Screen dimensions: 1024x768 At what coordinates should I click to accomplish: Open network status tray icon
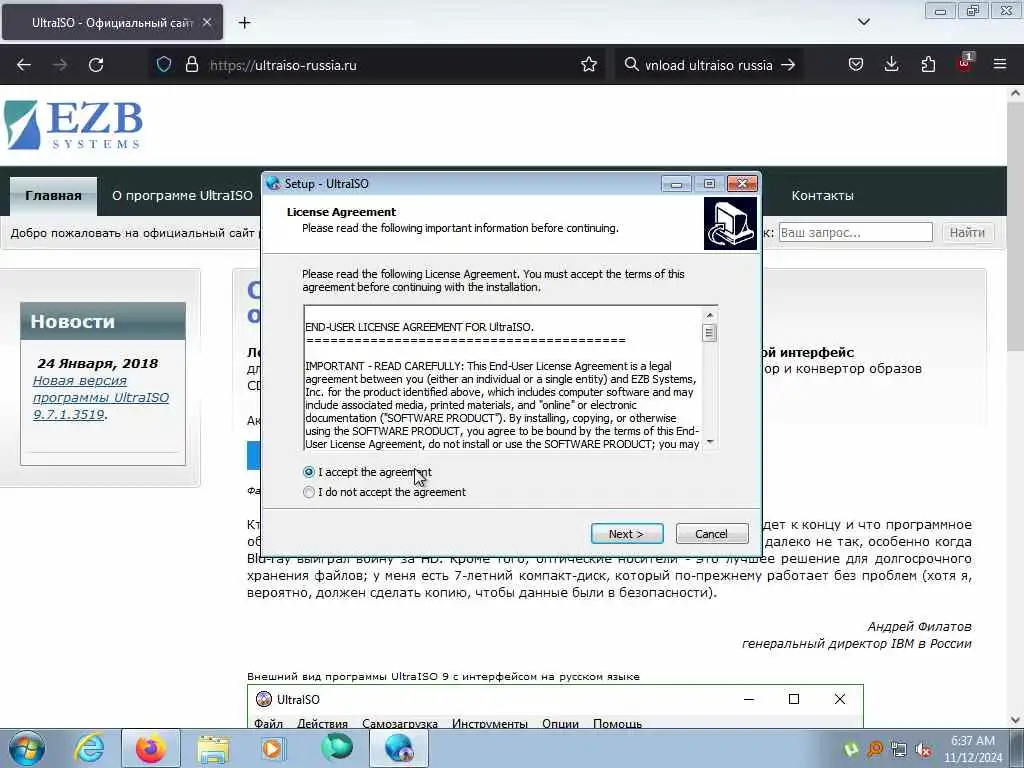coord(899,749)
